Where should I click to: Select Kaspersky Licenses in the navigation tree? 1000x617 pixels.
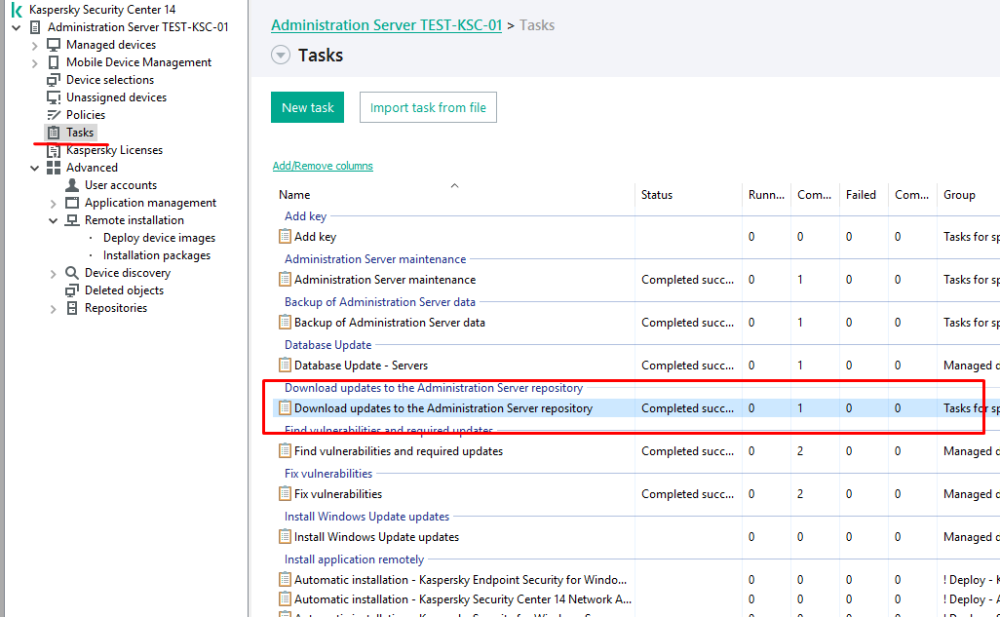[114, 150]
